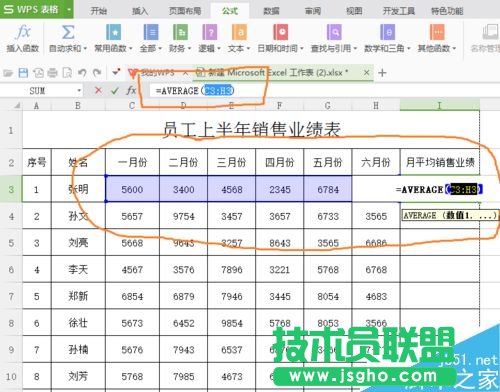Close the Excel workbook tab
500x392 pixels.
tap(366, 72)
